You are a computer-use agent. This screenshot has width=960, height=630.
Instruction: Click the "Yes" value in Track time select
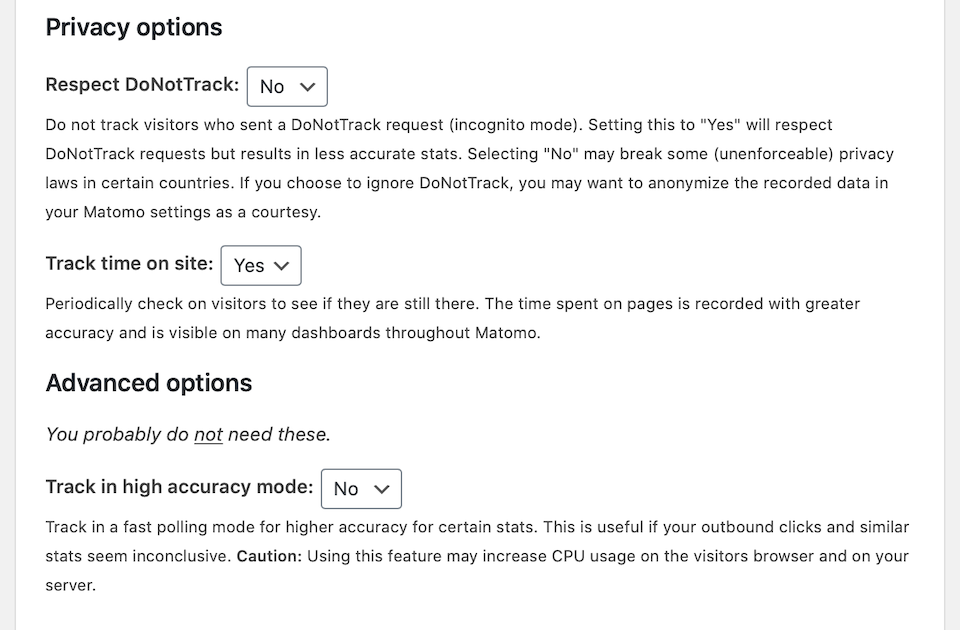[x=249, y=266]
